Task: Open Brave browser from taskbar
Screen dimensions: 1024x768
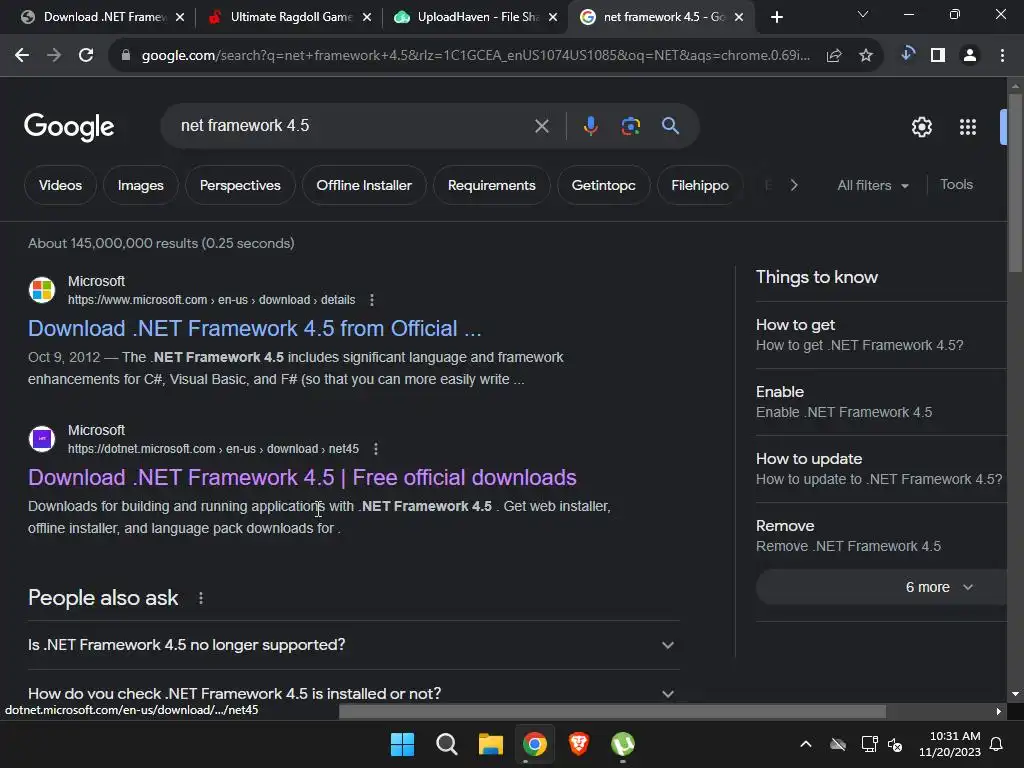Action: (x=579, y=744)
